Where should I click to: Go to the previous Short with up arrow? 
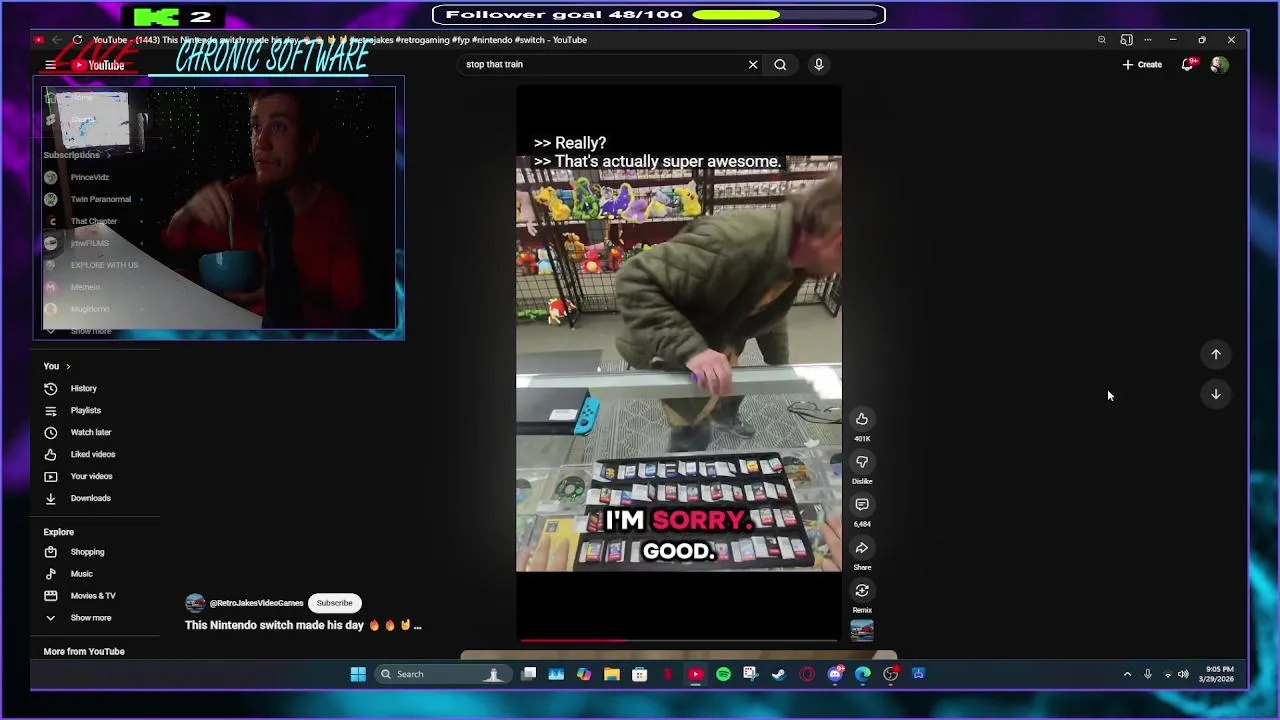[1216, 354]
